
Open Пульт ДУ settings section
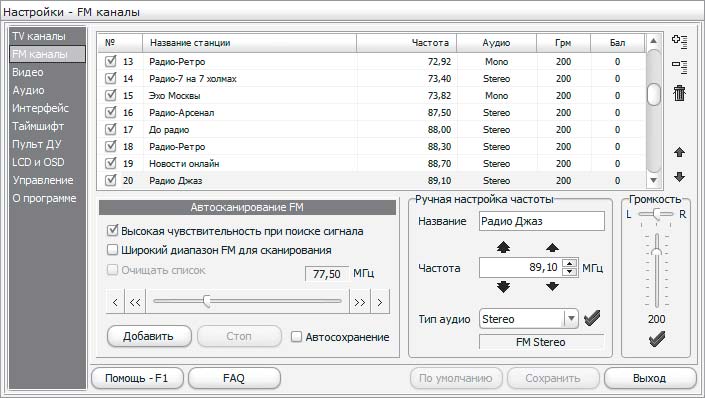point(37,144)
